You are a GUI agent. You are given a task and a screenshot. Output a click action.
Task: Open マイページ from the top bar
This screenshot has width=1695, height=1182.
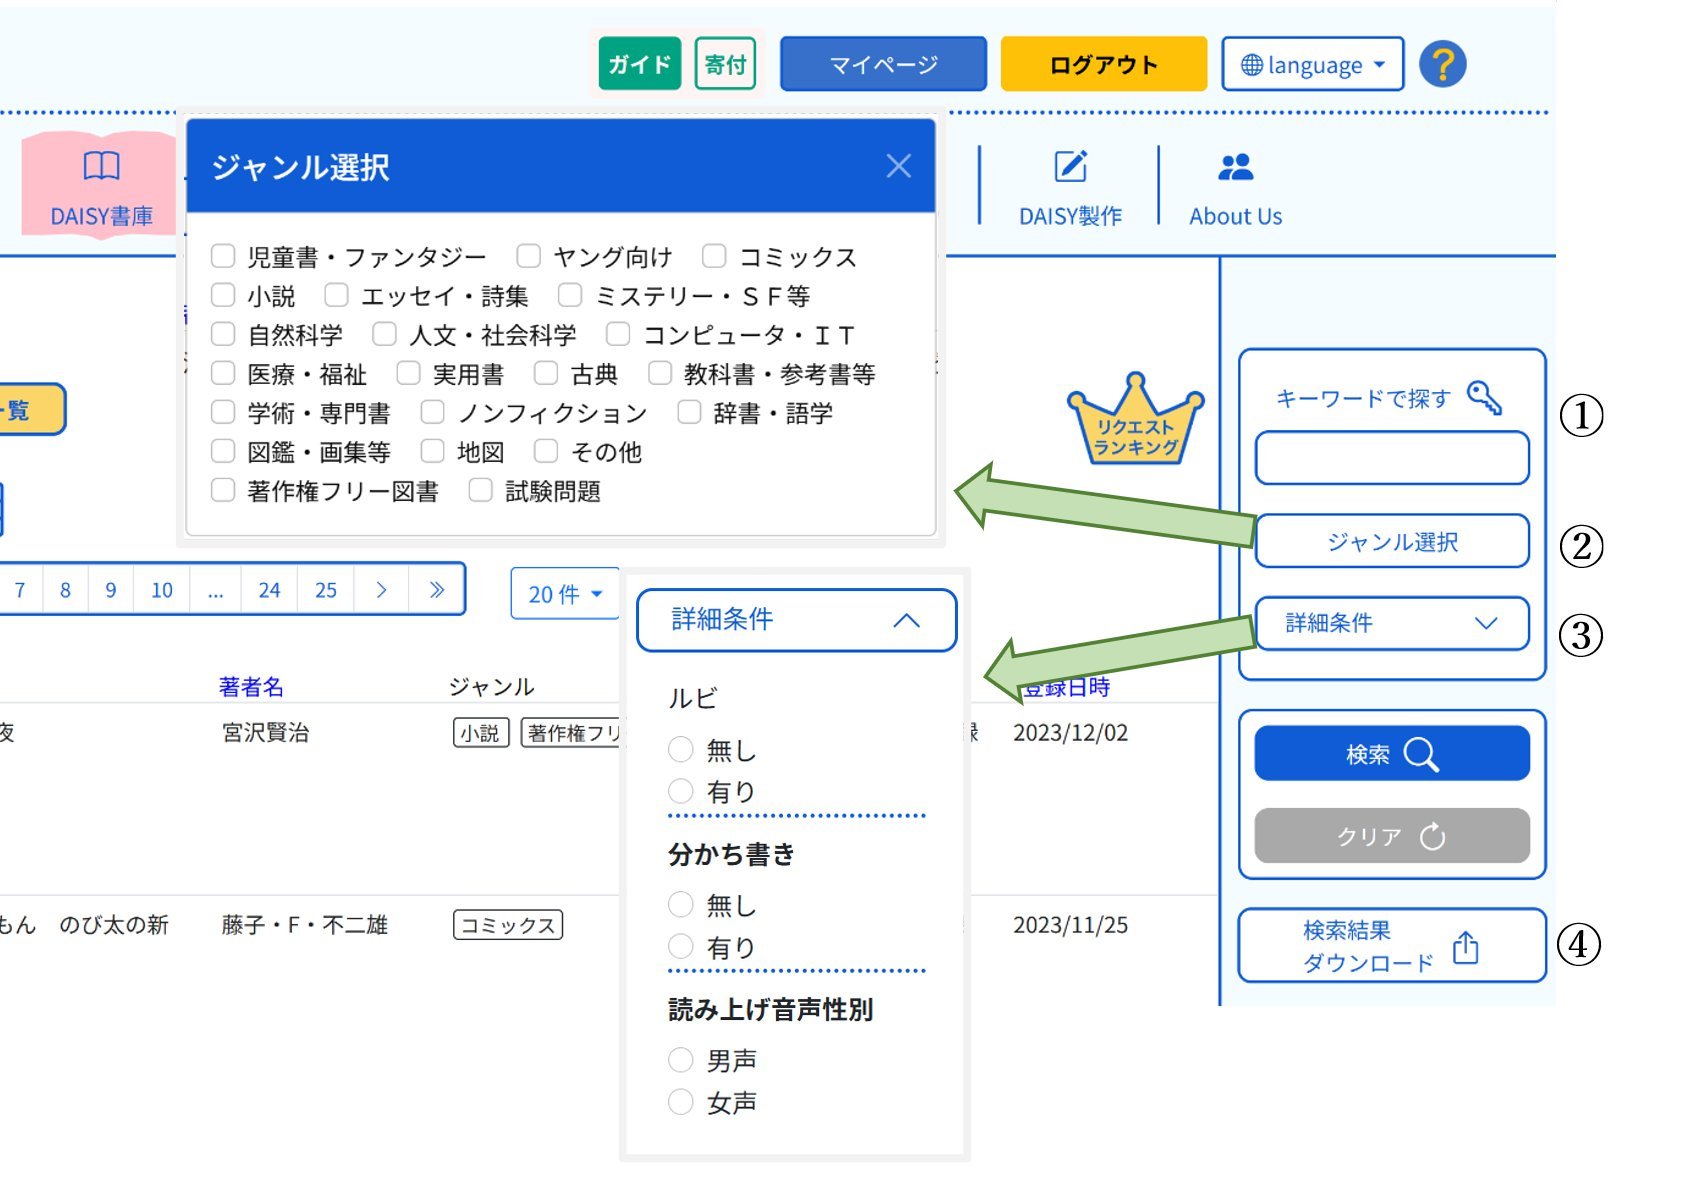pyautogui.click(x=883, y=65)
